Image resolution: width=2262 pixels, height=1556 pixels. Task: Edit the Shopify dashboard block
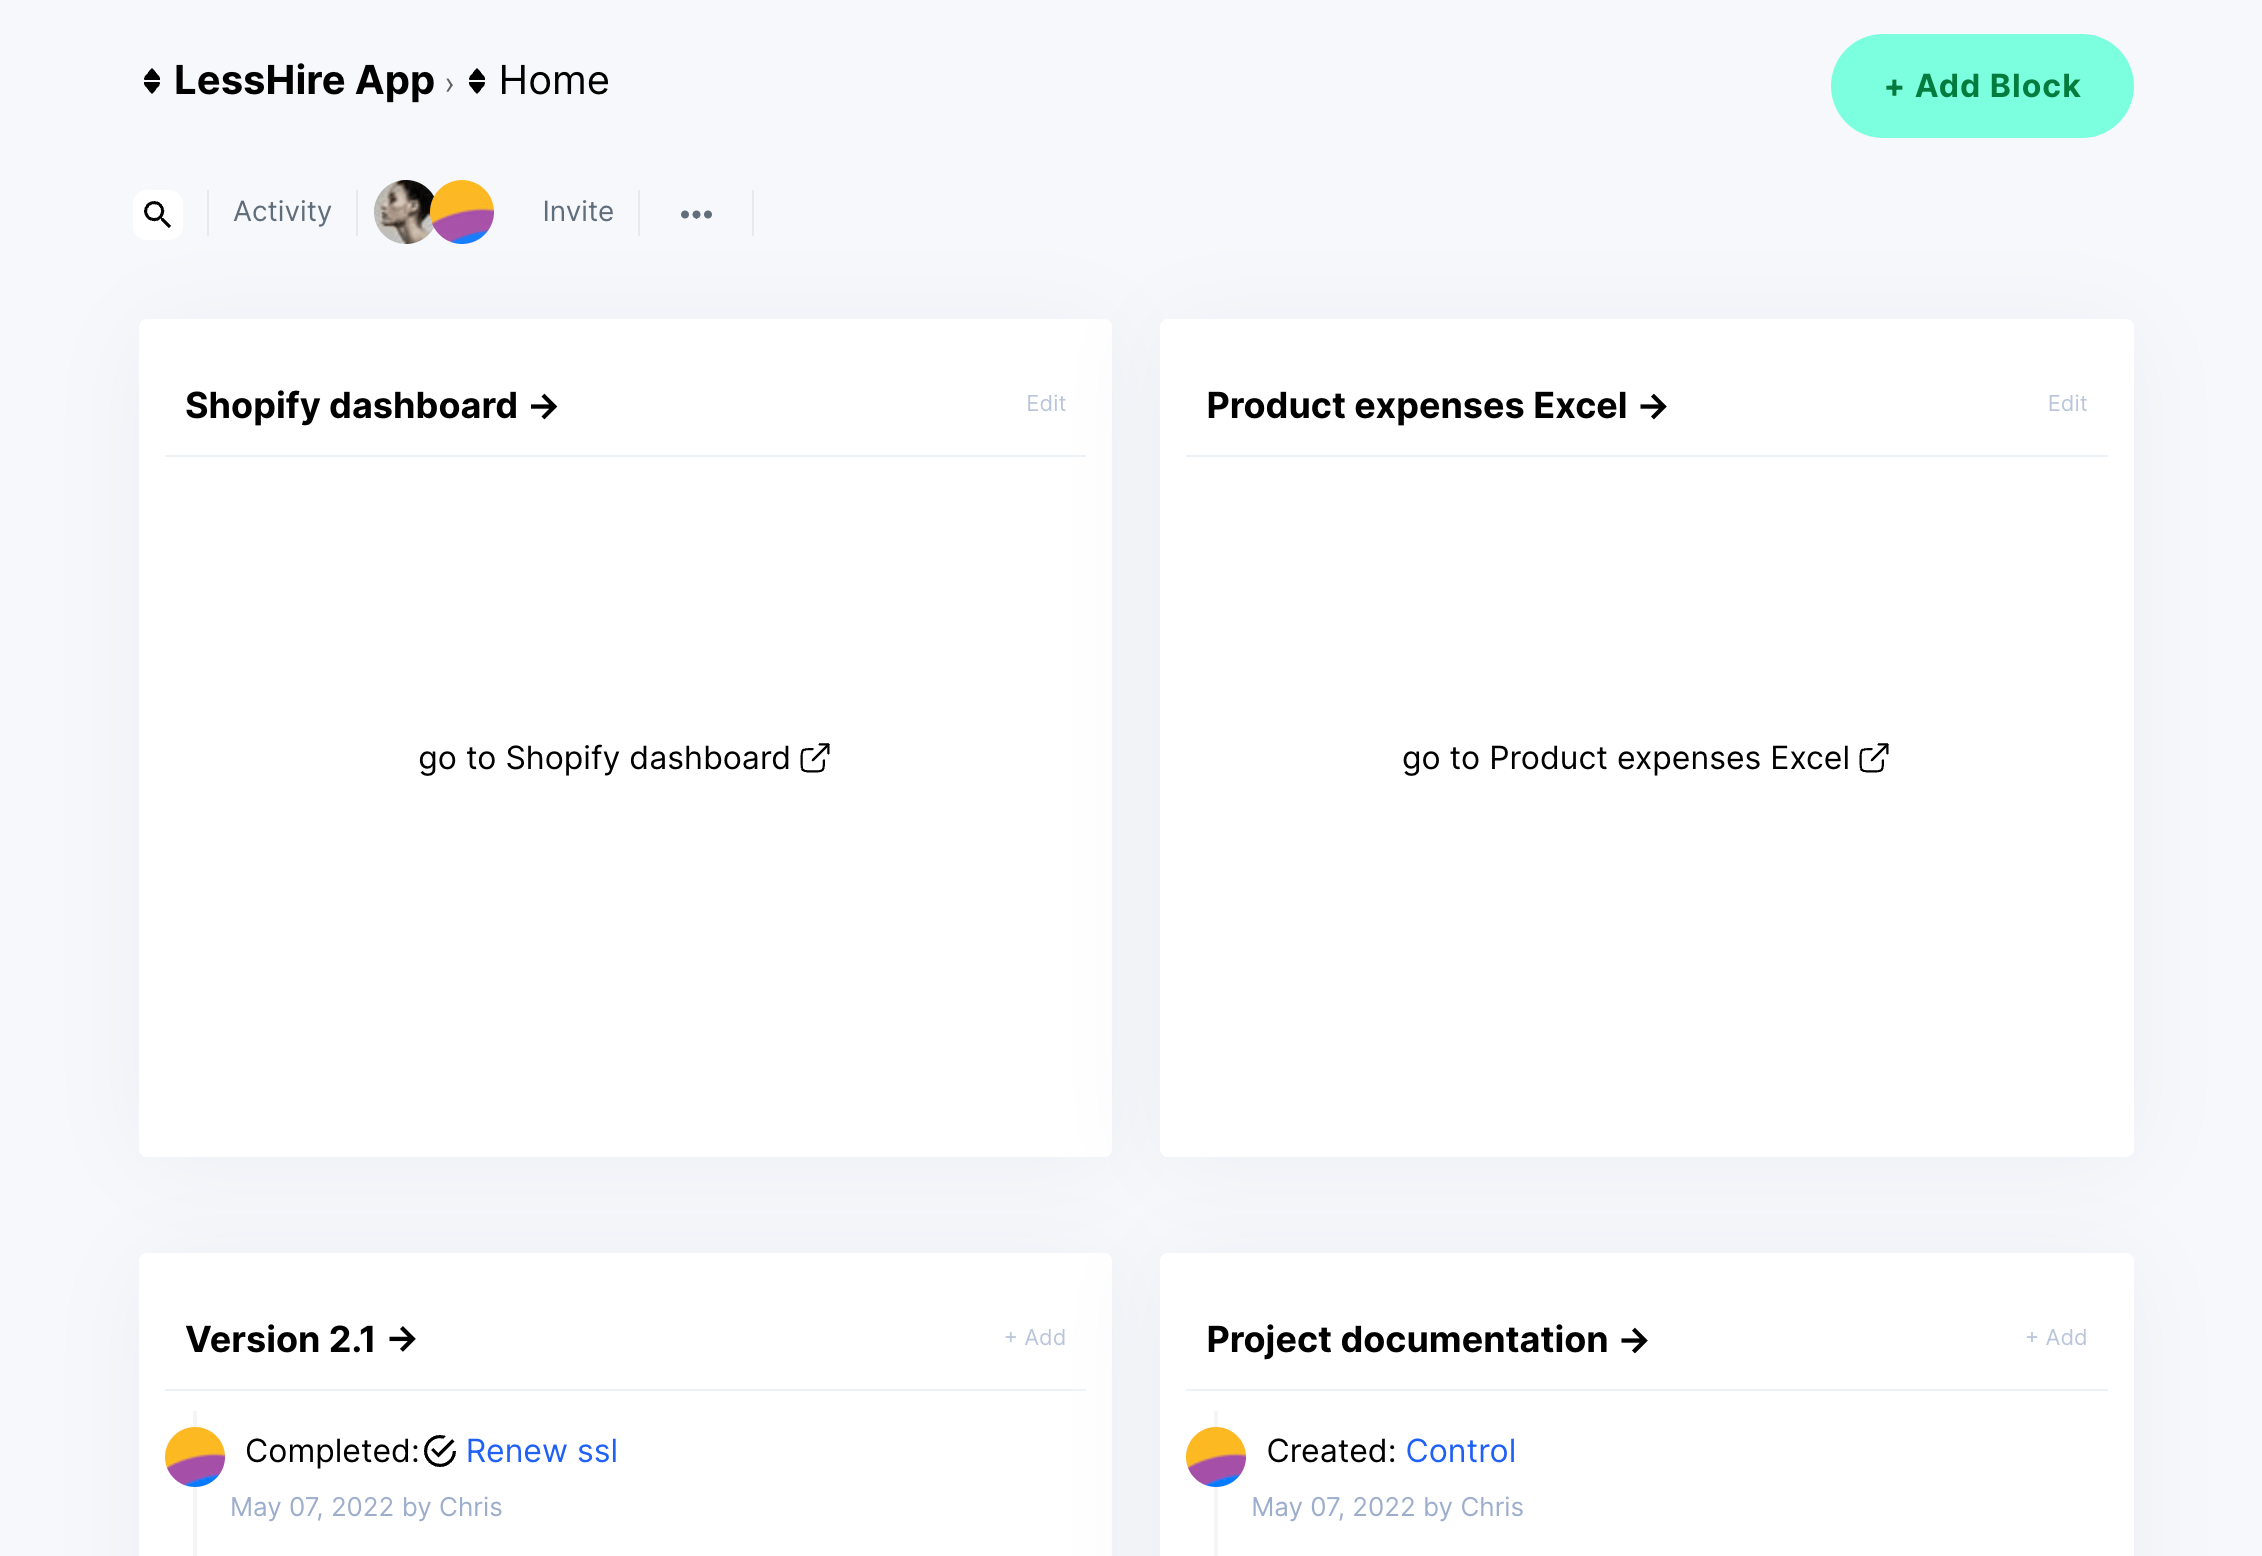tap(1046, 403)
